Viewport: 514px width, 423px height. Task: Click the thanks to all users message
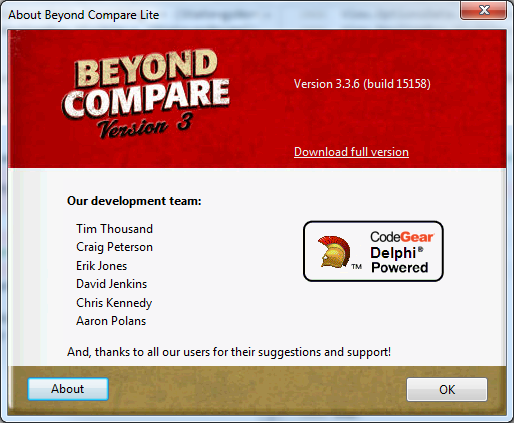[229, 352]
